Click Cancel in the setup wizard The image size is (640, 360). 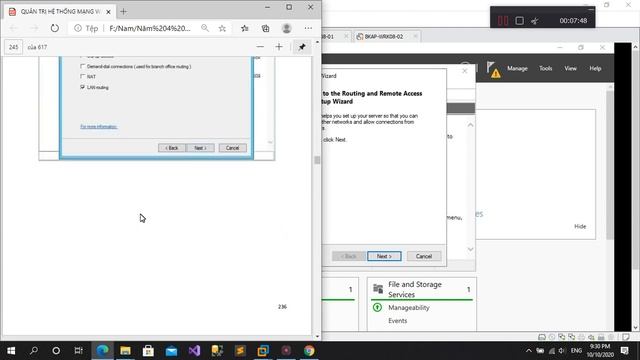point(424,256)
